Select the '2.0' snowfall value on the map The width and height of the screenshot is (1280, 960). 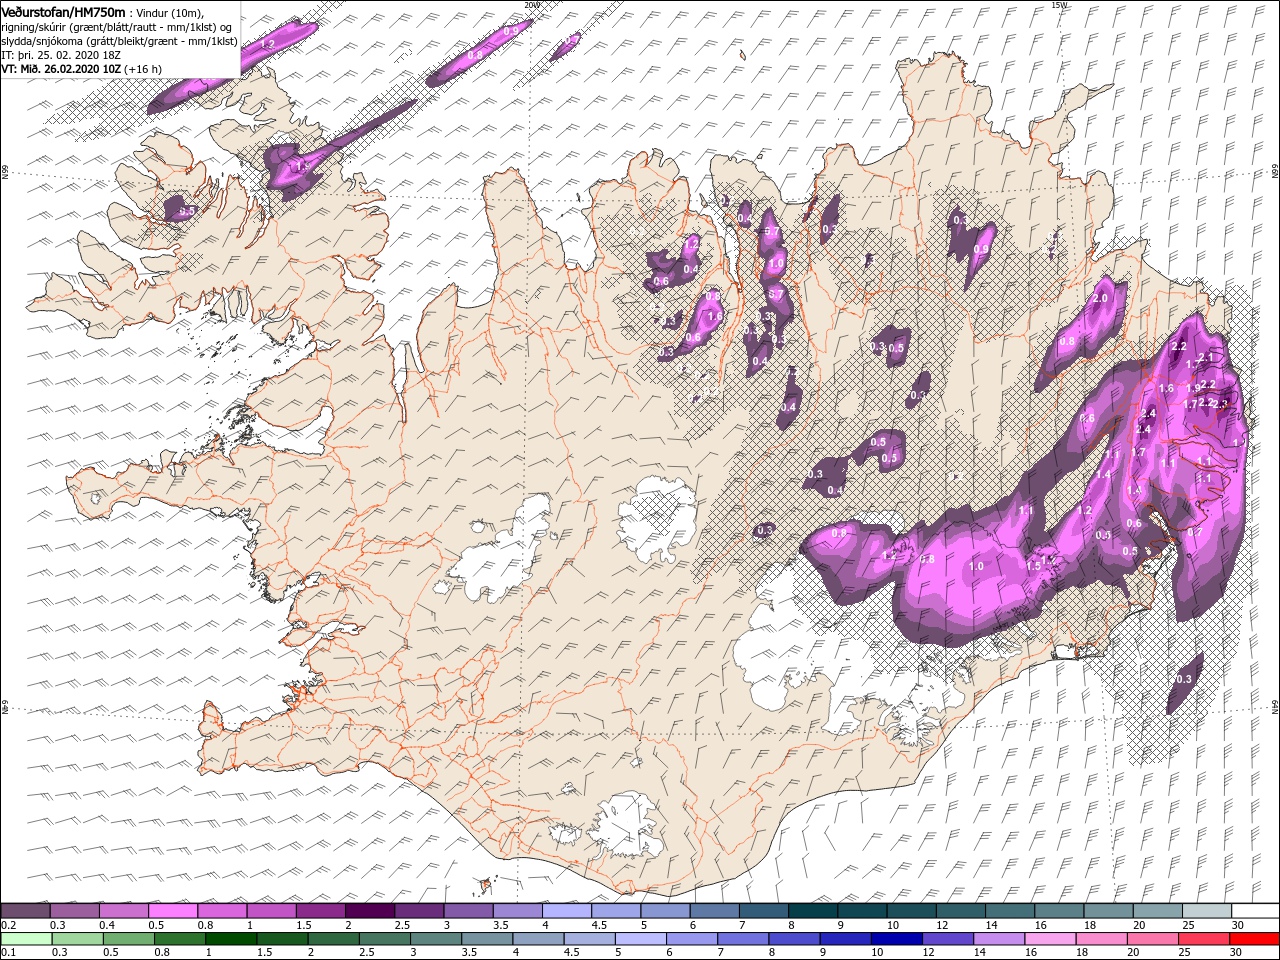click(x=1101, y=298)
